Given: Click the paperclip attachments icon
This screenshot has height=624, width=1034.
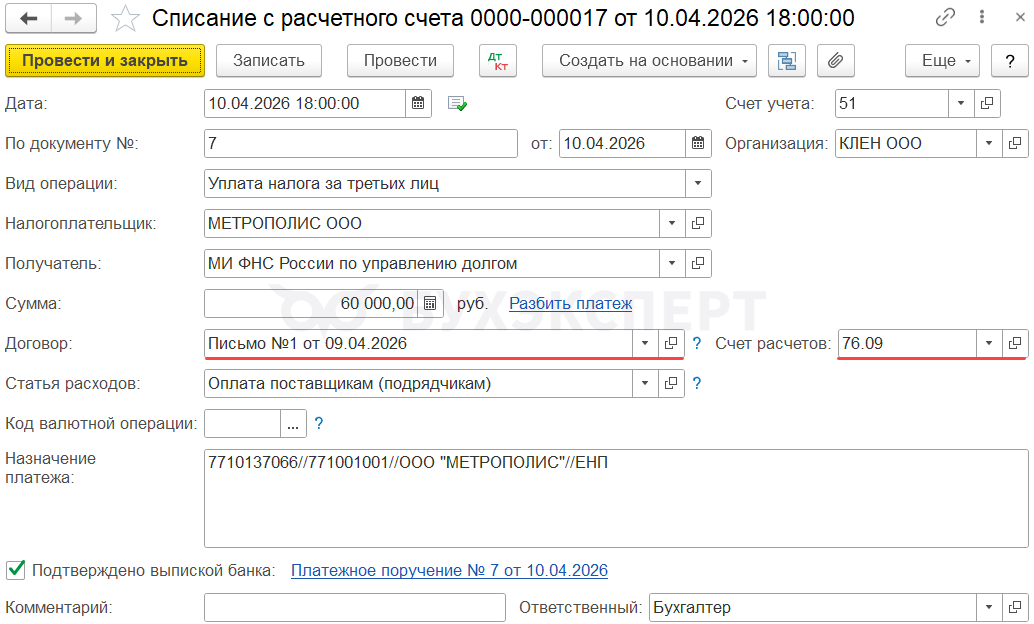Looking at the screenshot, I should tap(835, 61).
